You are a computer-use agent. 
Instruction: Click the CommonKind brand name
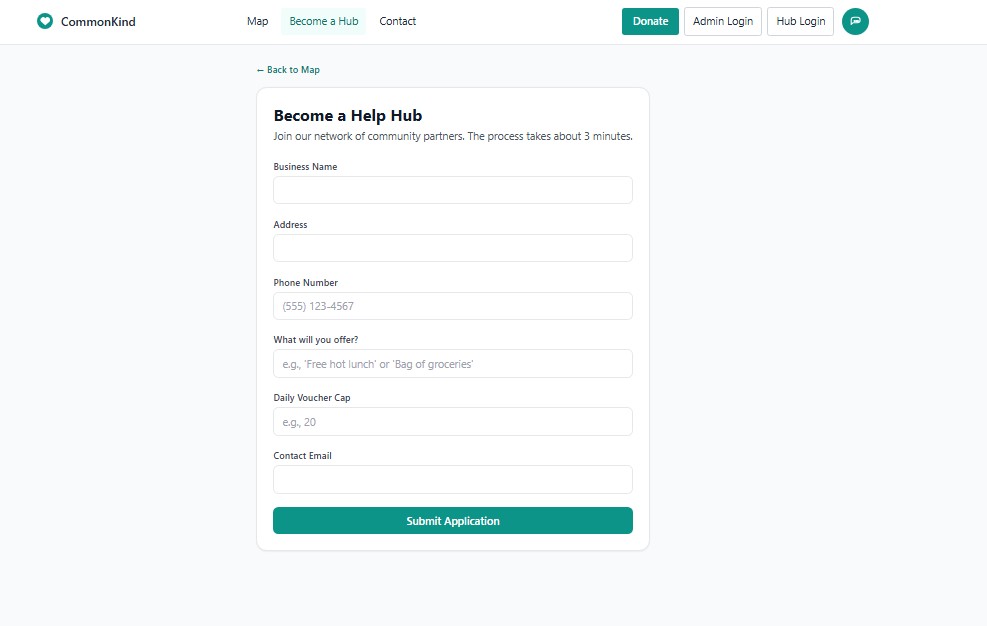coord(98,21)
